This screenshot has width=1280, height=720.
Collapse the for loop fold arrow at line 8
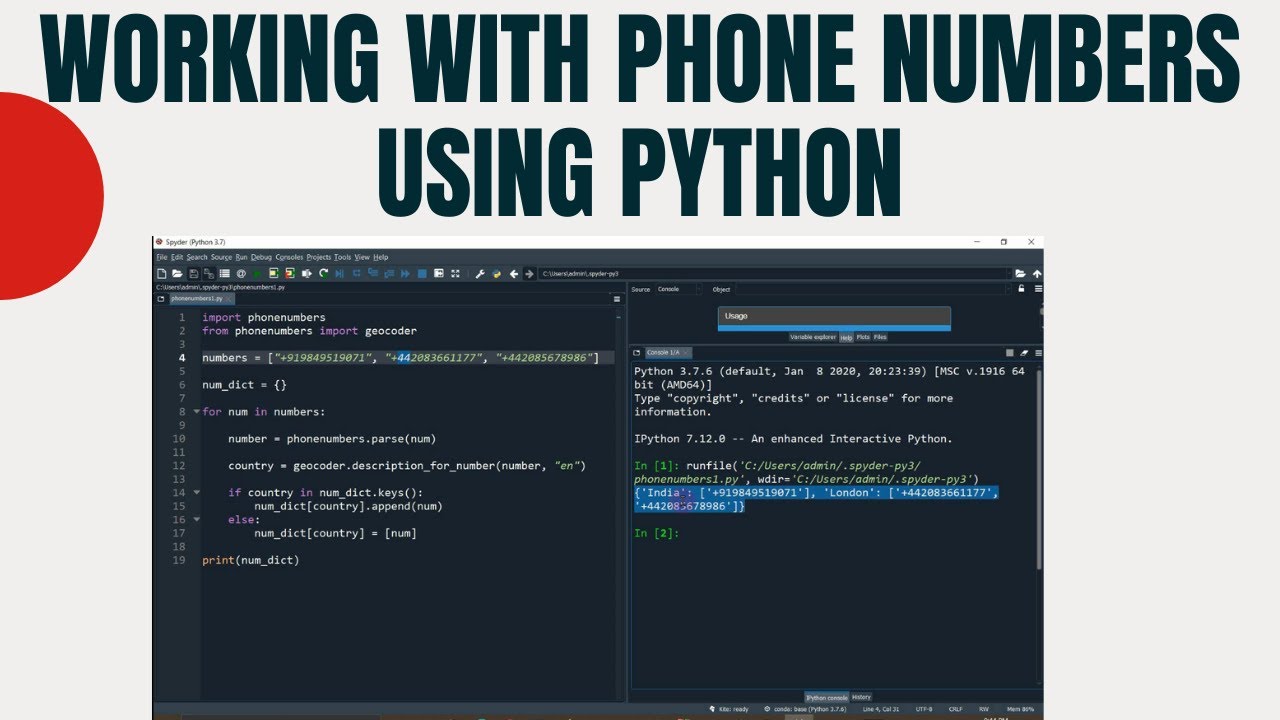pyautogui.click(x=197, y=412)
